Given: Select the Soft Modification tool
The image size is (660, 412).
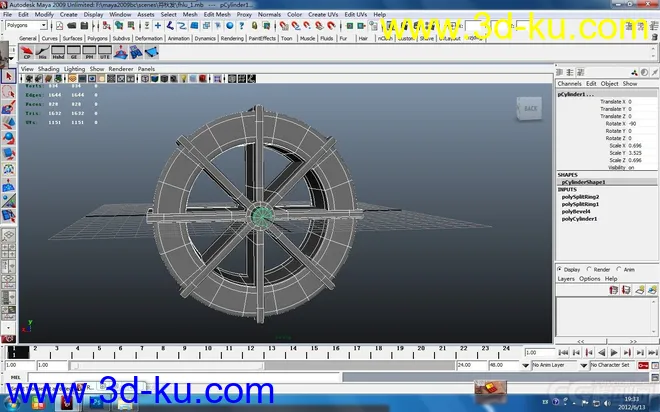Looking at the screenshot, I should (8, 185).
